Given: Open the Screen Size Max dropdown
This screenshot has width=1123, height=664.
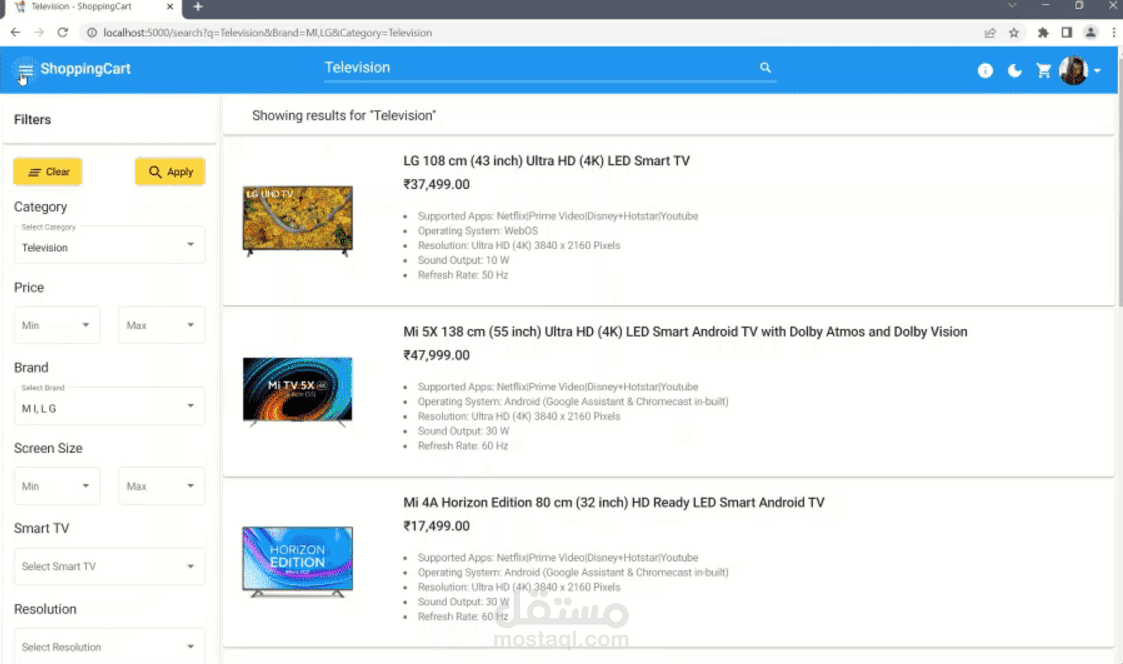Looking at the screenshot, I should 161,486.
